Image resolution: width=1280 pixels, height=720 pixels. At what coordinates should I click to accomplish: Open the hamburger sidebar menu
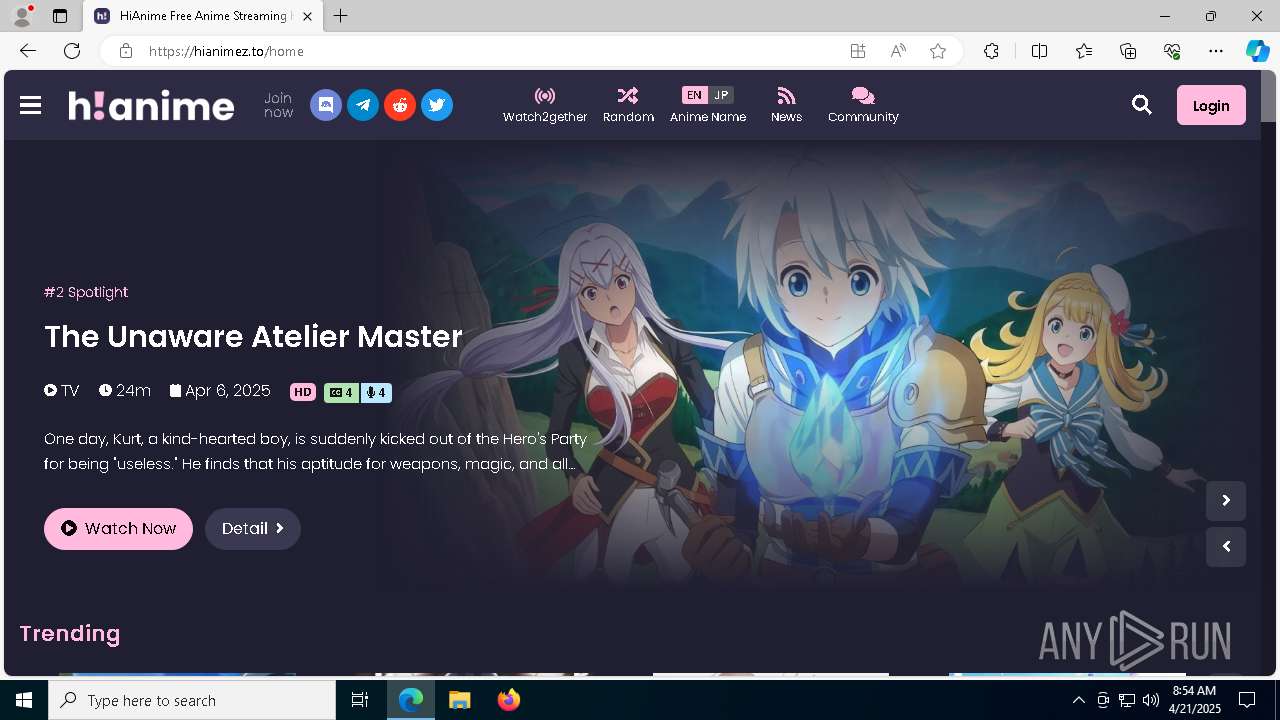(30, 105)
